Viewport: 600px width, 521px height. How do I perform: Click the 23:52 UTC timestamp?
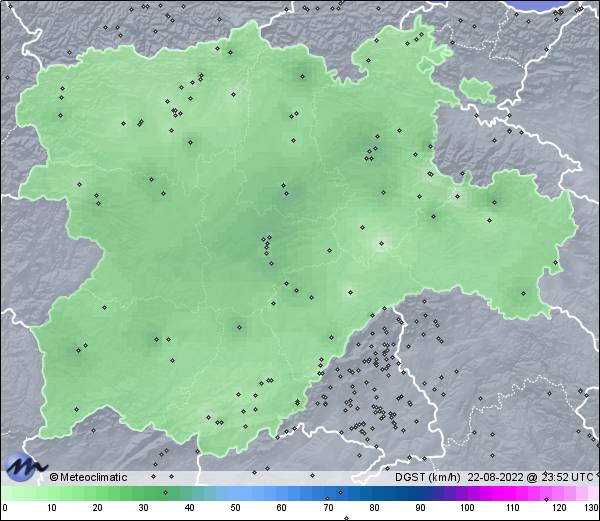coord(567,477)
